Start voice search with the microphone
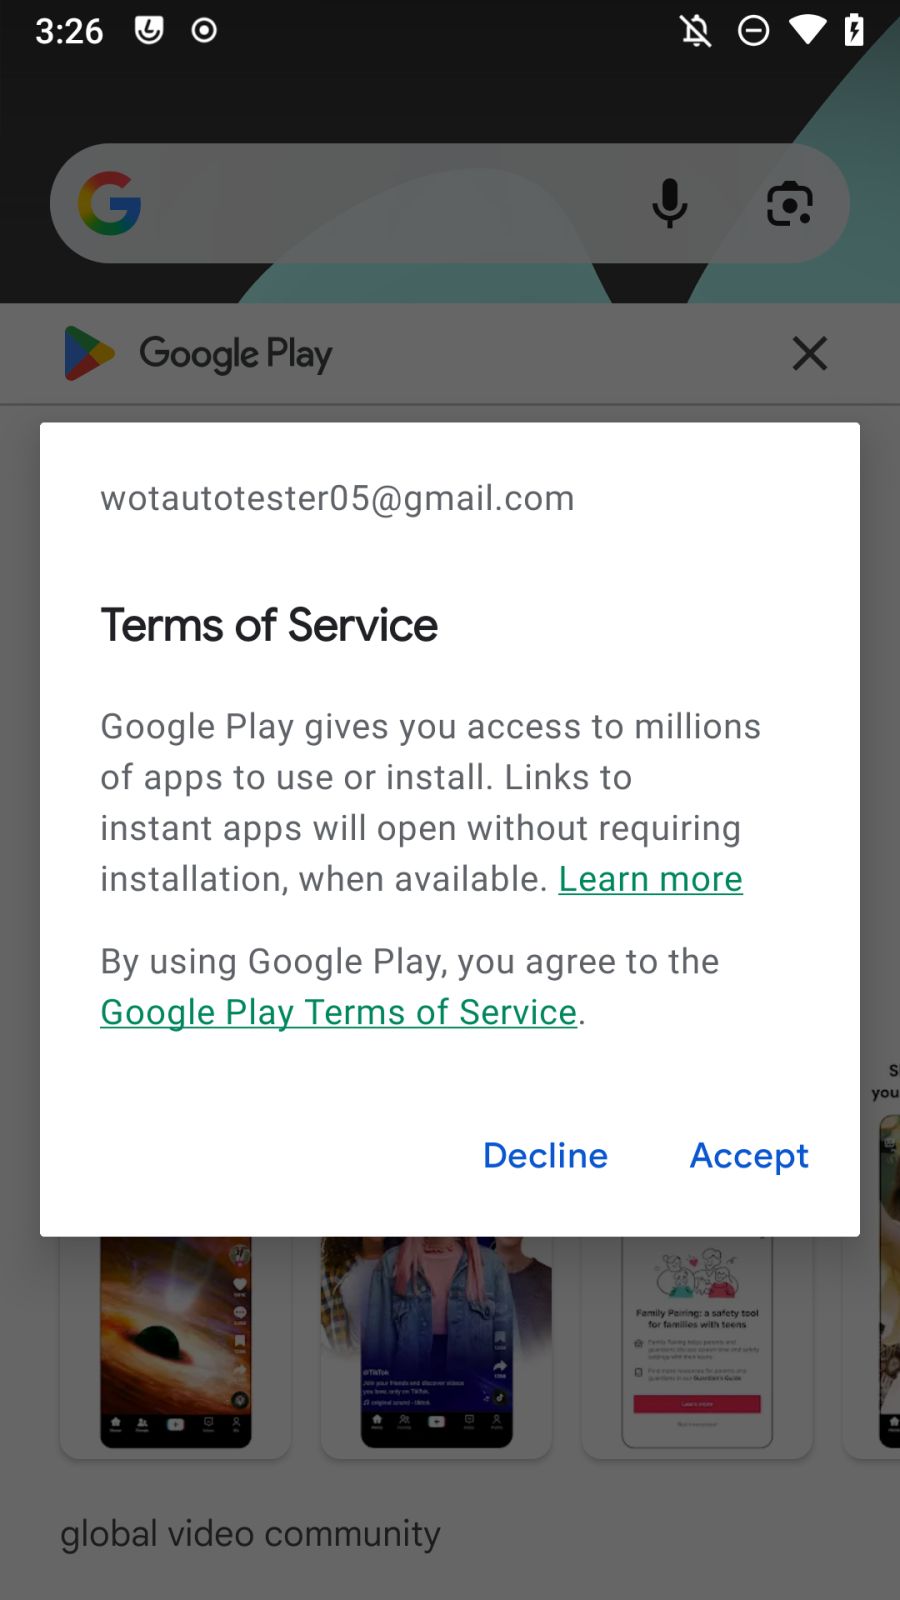Screen dimensions: 900x1600 (669, 203)
